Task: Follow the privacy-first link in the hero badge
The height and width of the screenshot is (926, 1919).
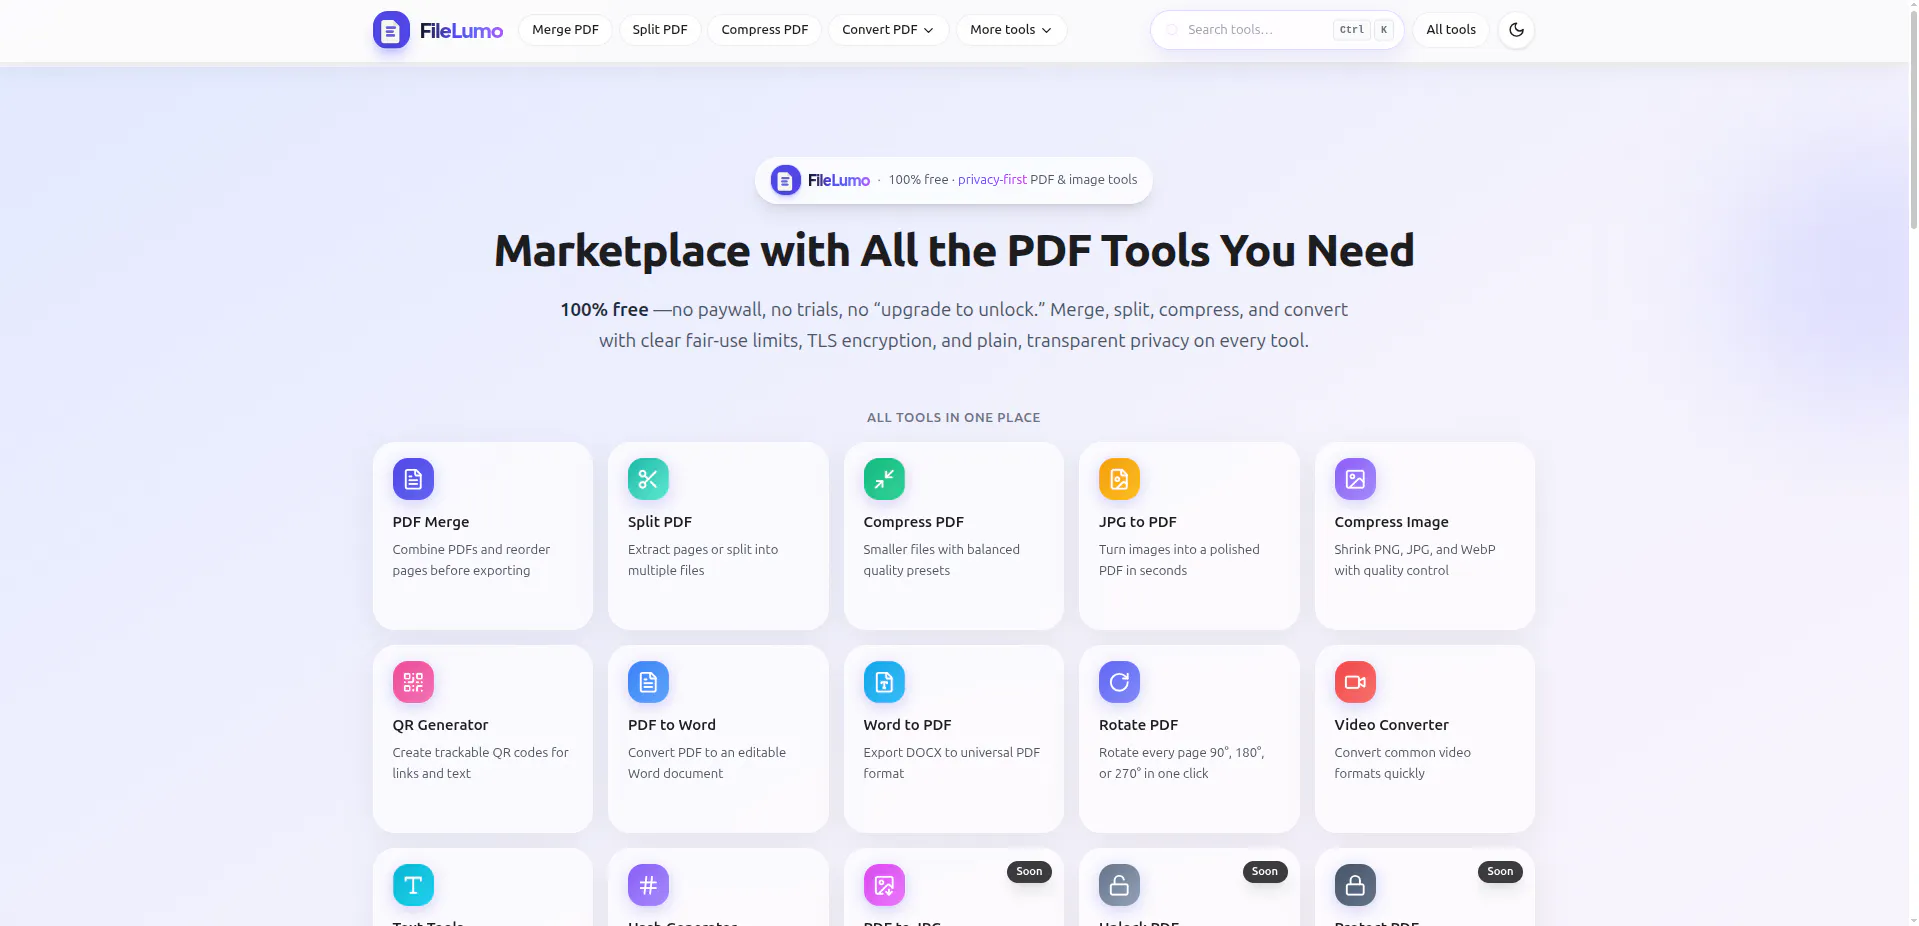Action: point(992,180)
